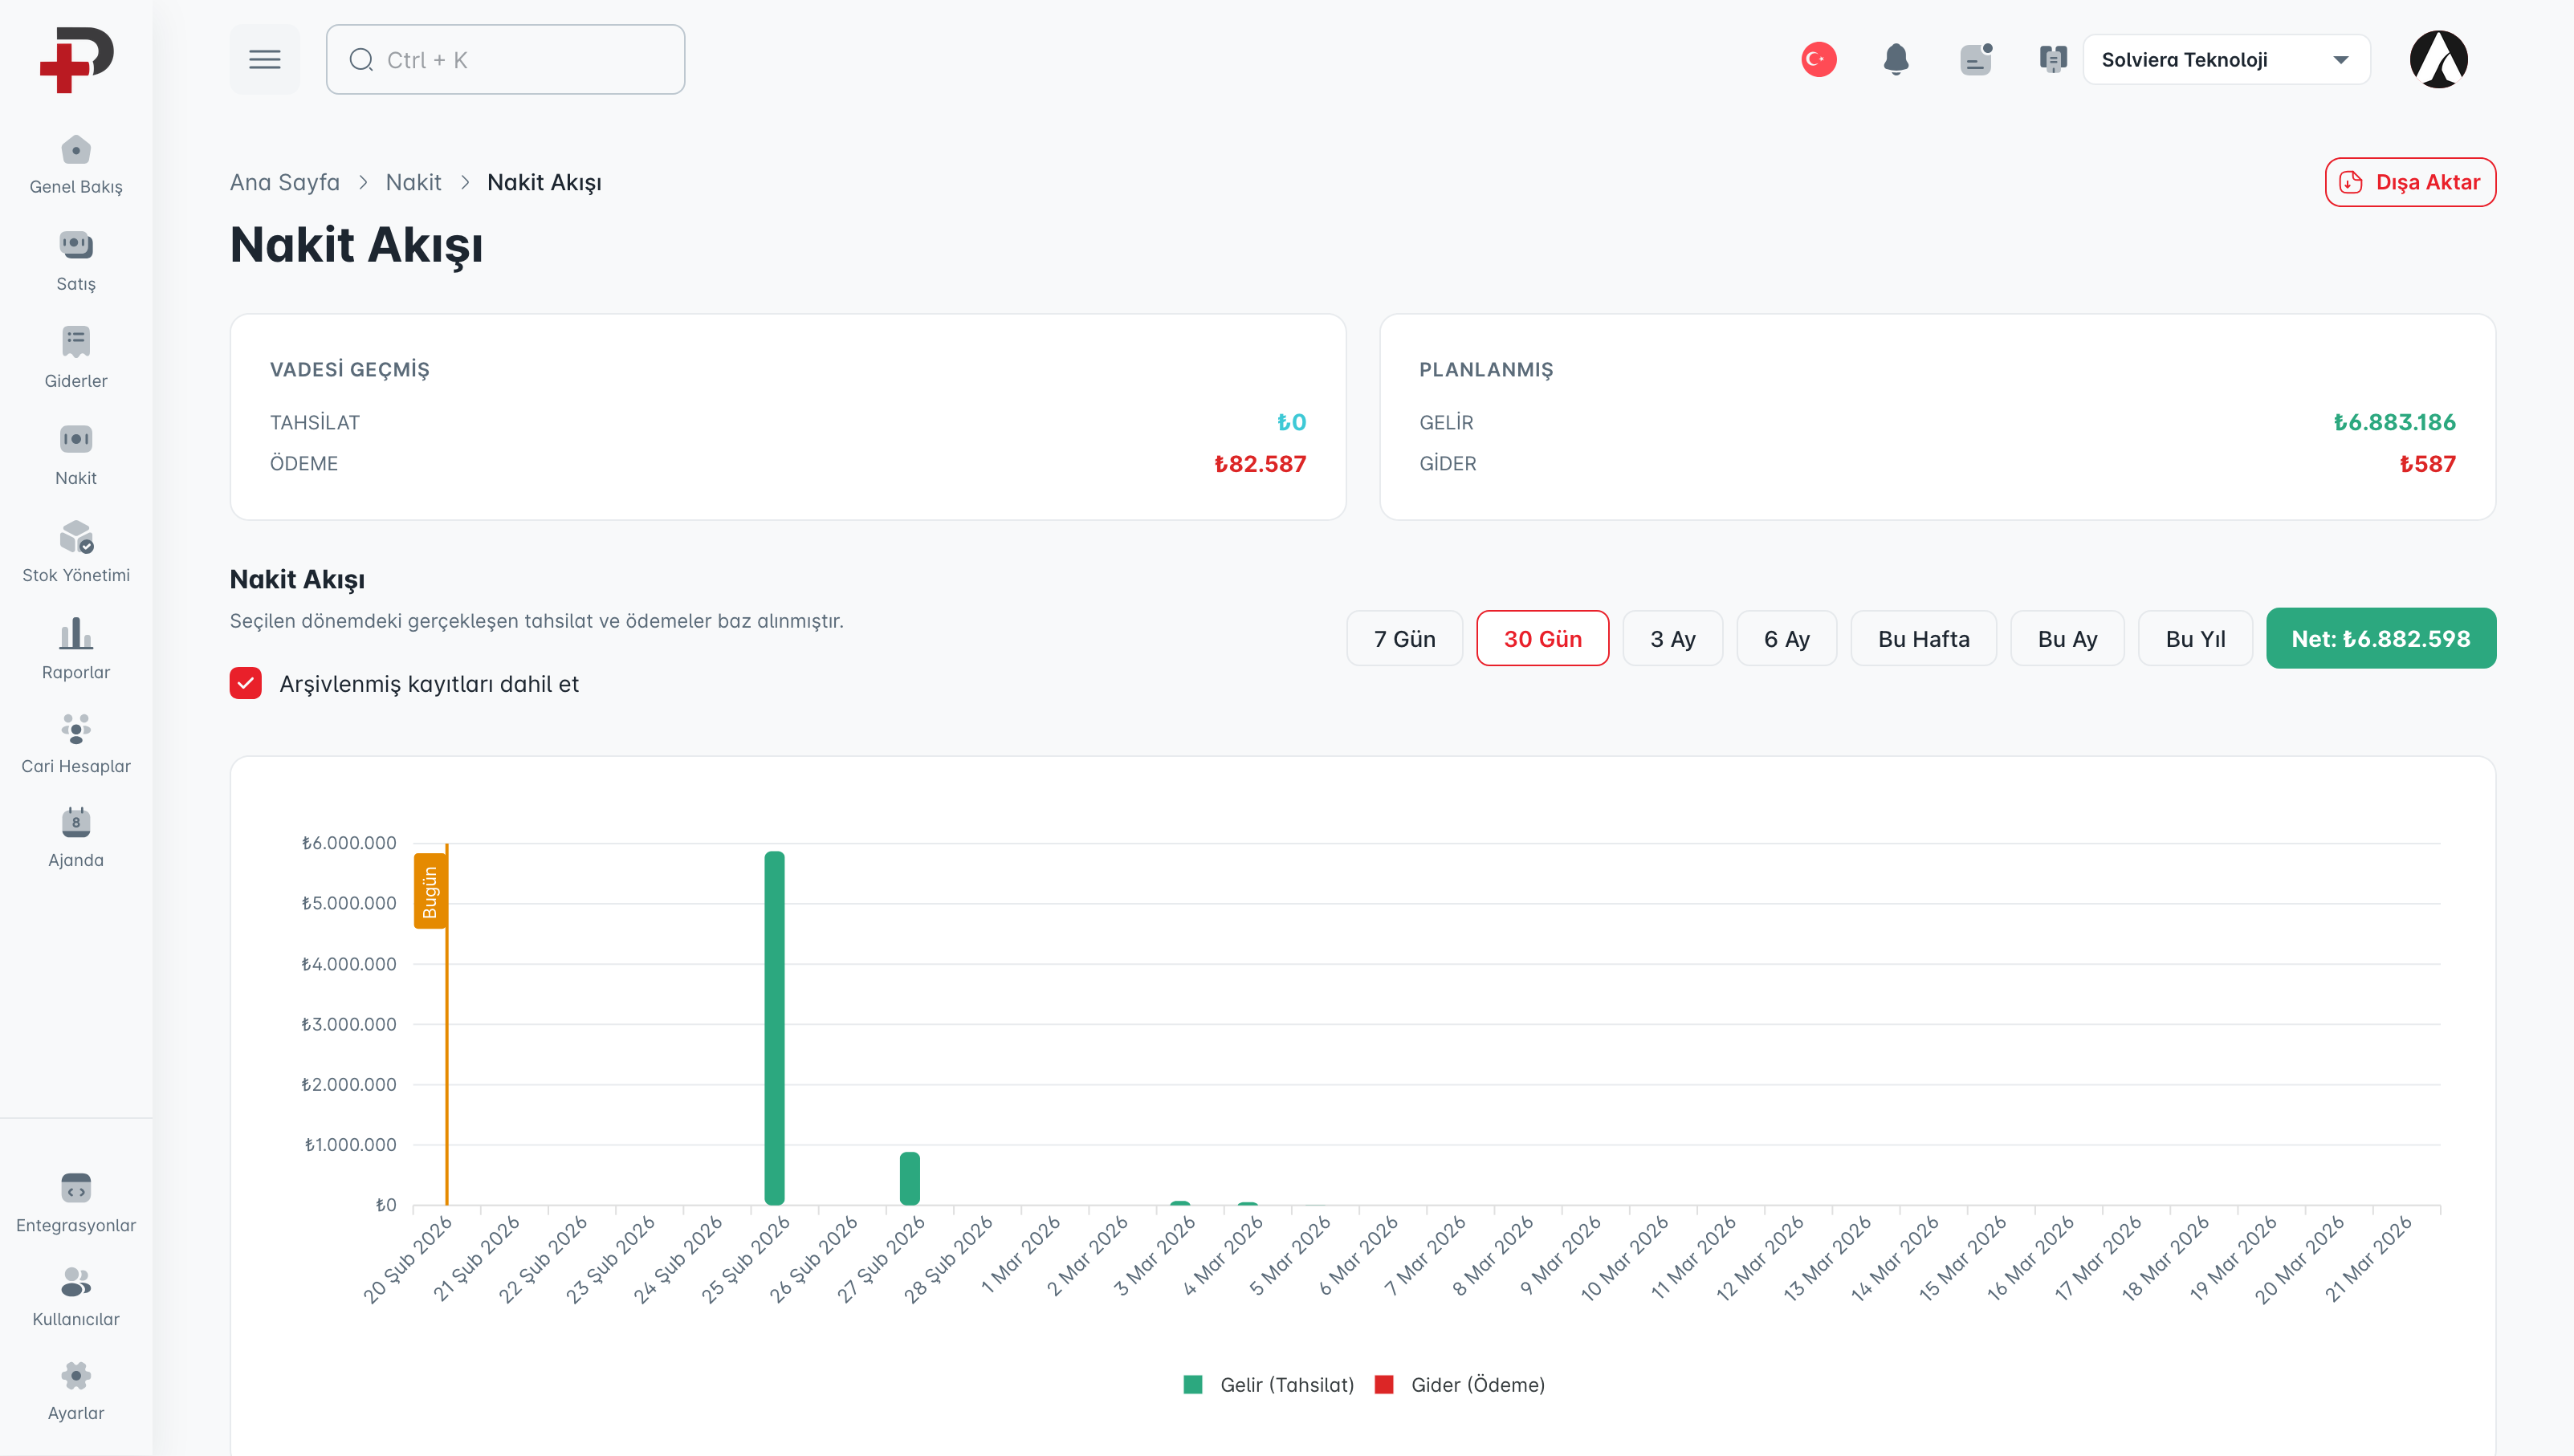Open the Entegrasyonlar section
Screen dimensions: 2574x1456
pos(75,1201)
